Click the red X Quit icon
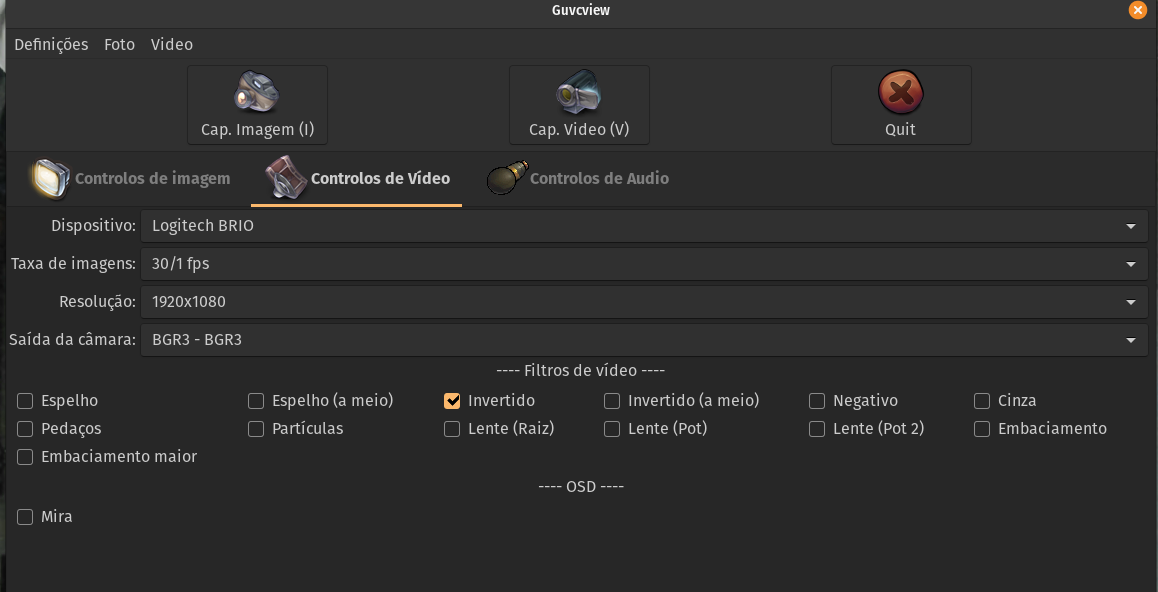 (x=900, y=92)
